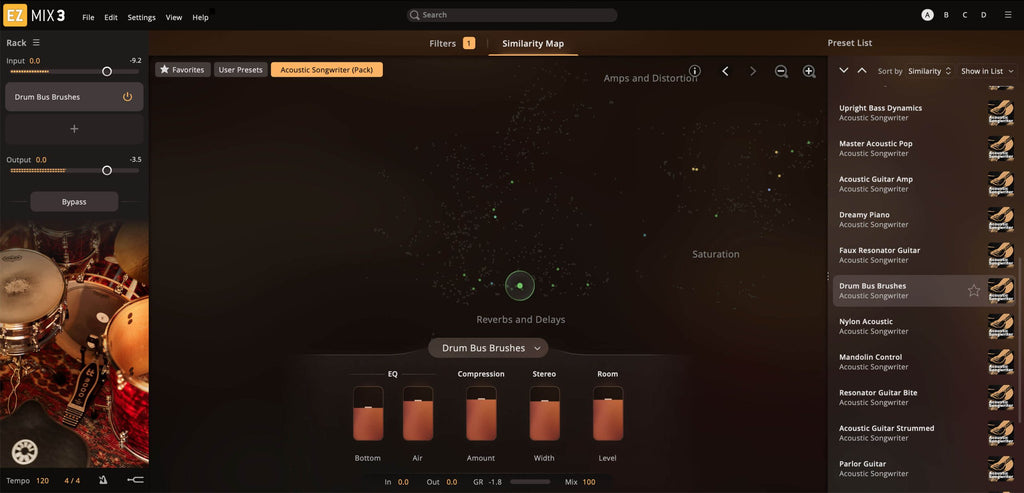1024x493 pixels.
Task: Select Acoustic Guitar Strummed preset
Action: pyautogui.click(x=925, y=433)
